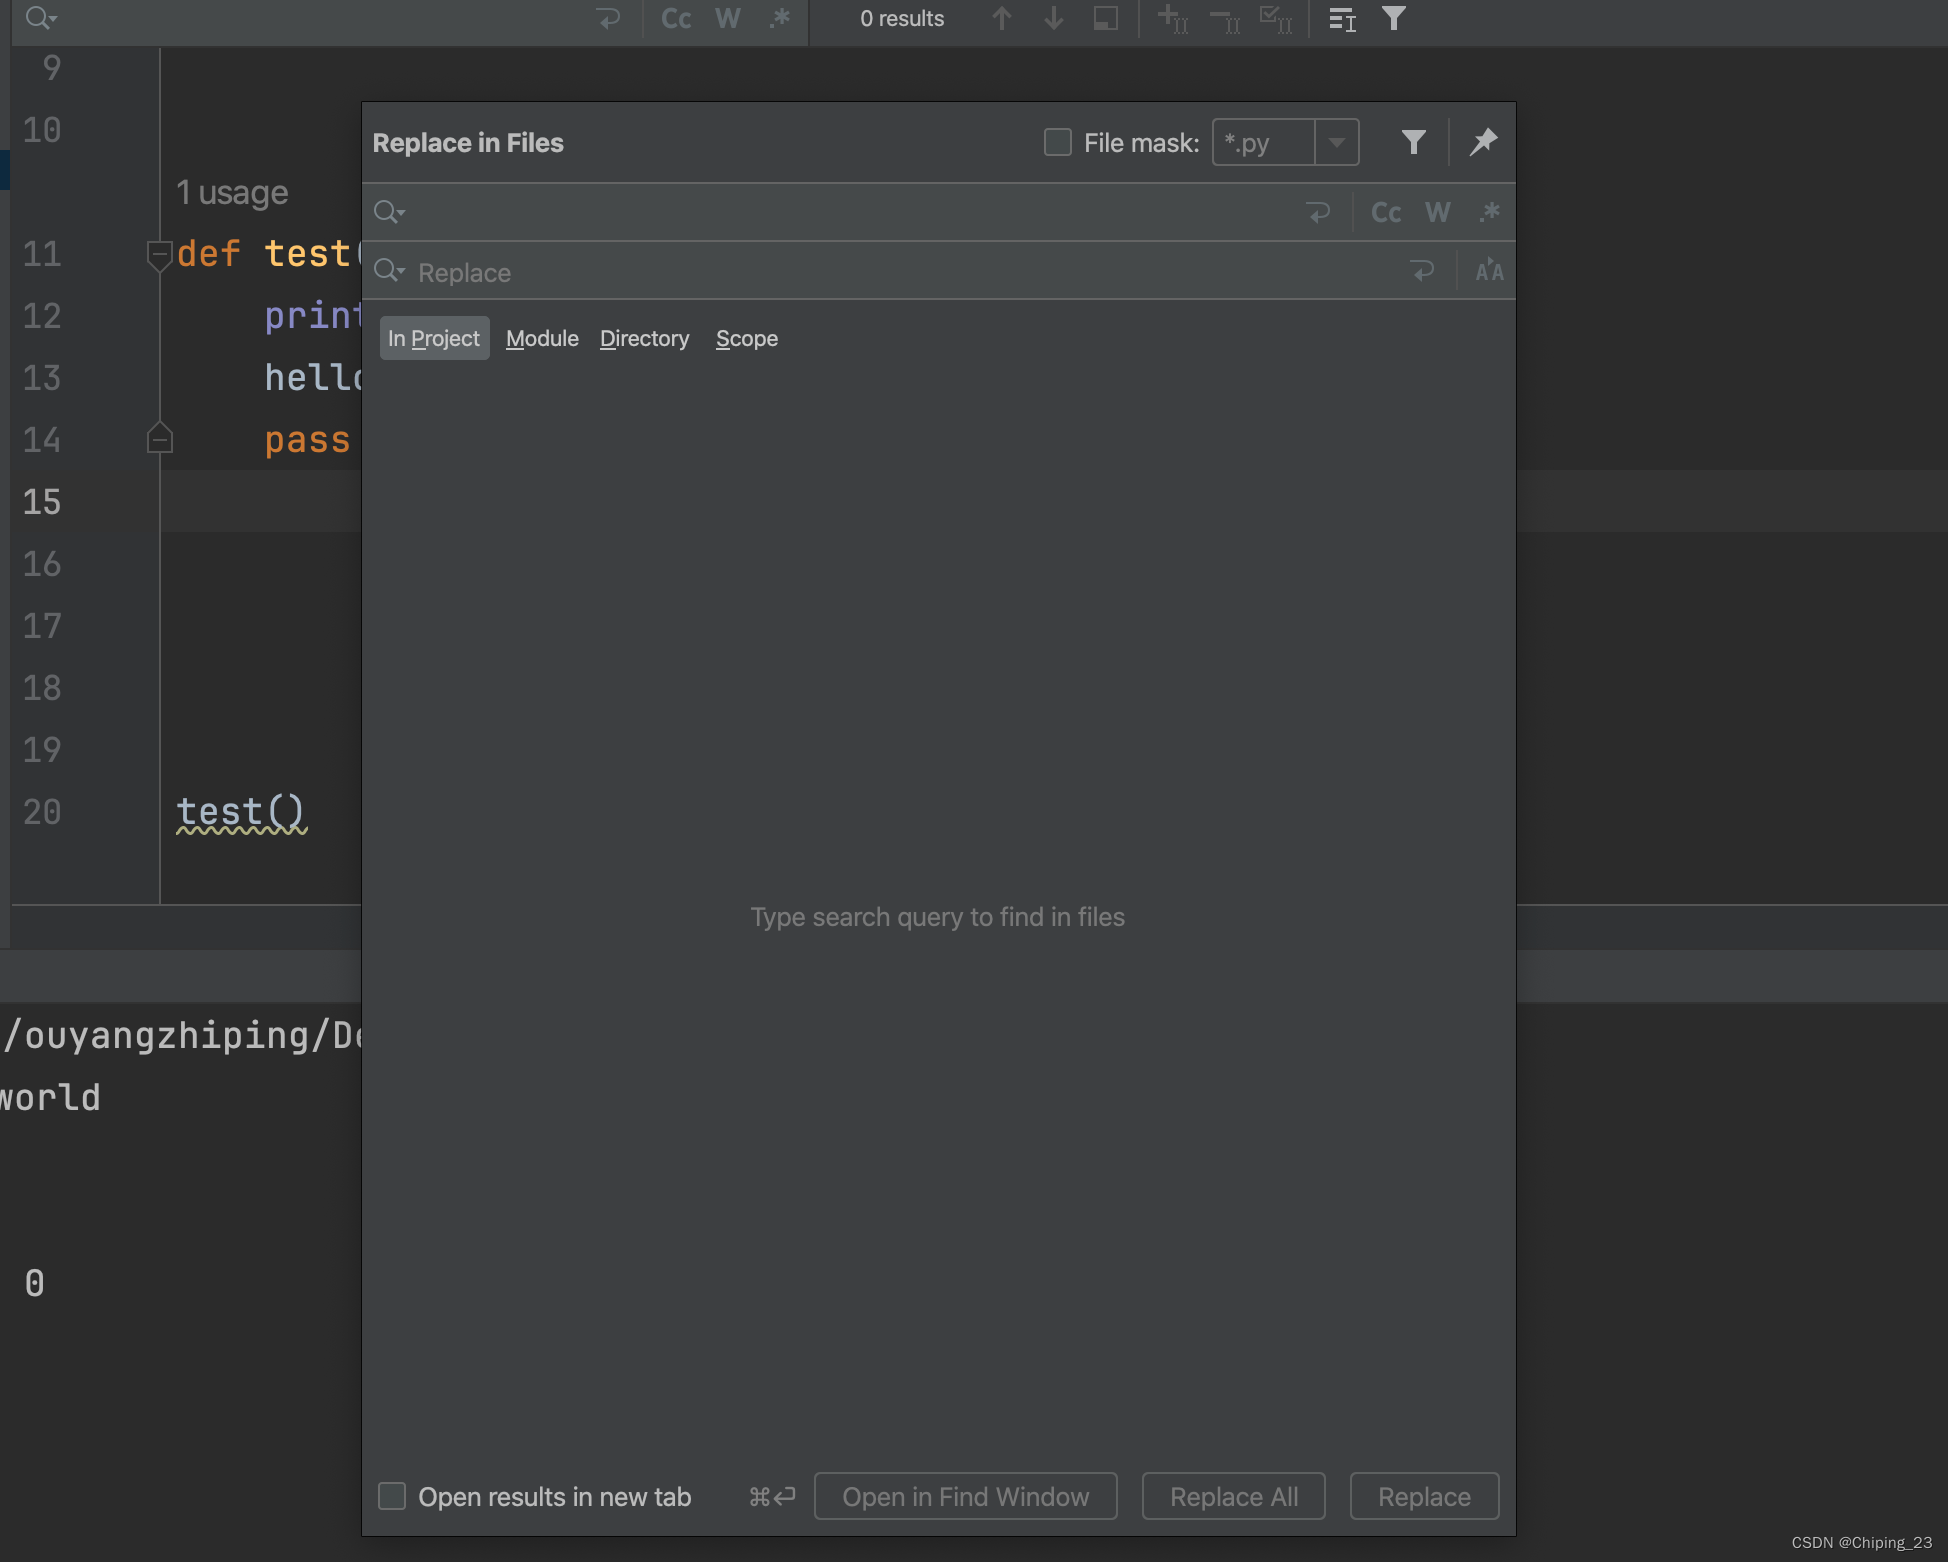
Task: Pin the Replace in Files window
Action: click(x=1483, y=142)
